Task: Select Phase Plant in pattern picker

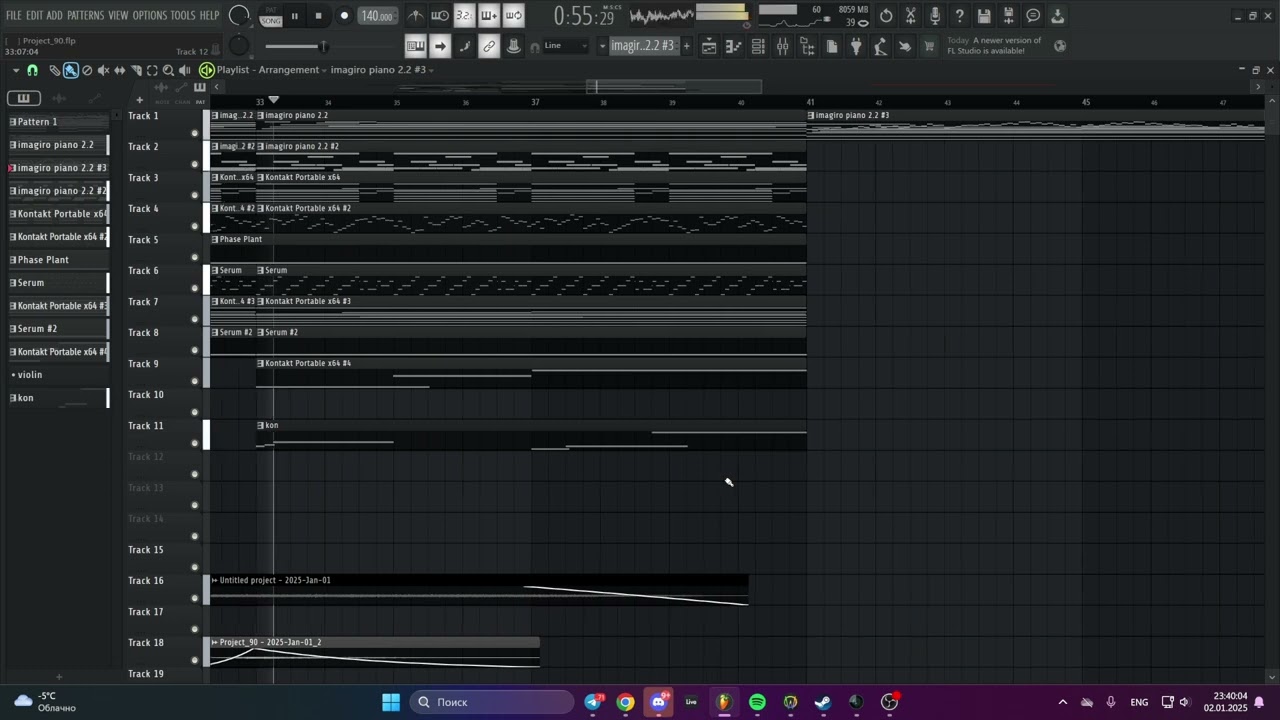Action: [x=58, y=260]
